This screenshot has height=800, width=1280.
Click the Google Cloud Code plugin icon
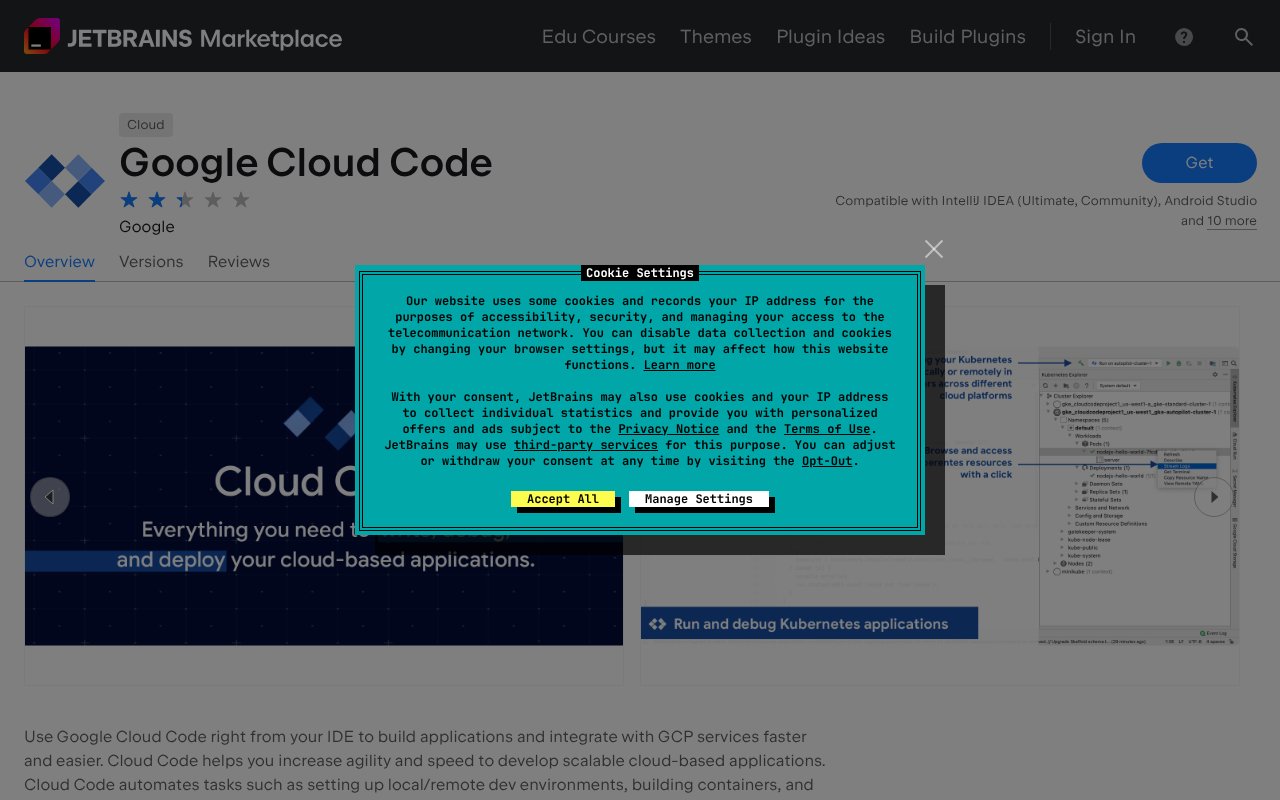pyautogui.click(x=65, y=181)
